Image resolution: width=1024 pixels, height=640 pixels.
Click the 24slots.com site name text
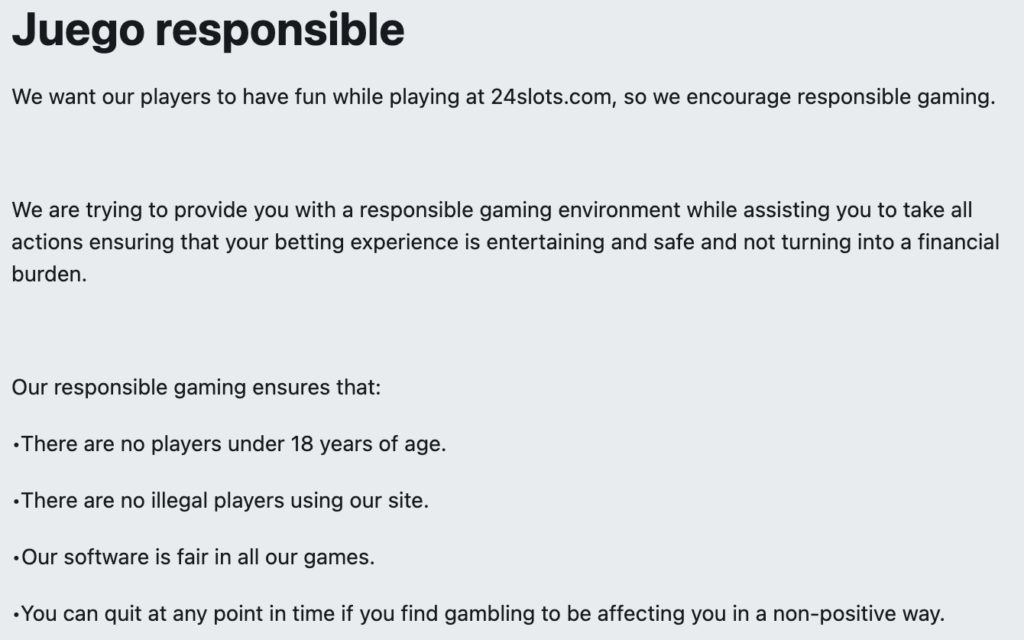coord(551,98)
